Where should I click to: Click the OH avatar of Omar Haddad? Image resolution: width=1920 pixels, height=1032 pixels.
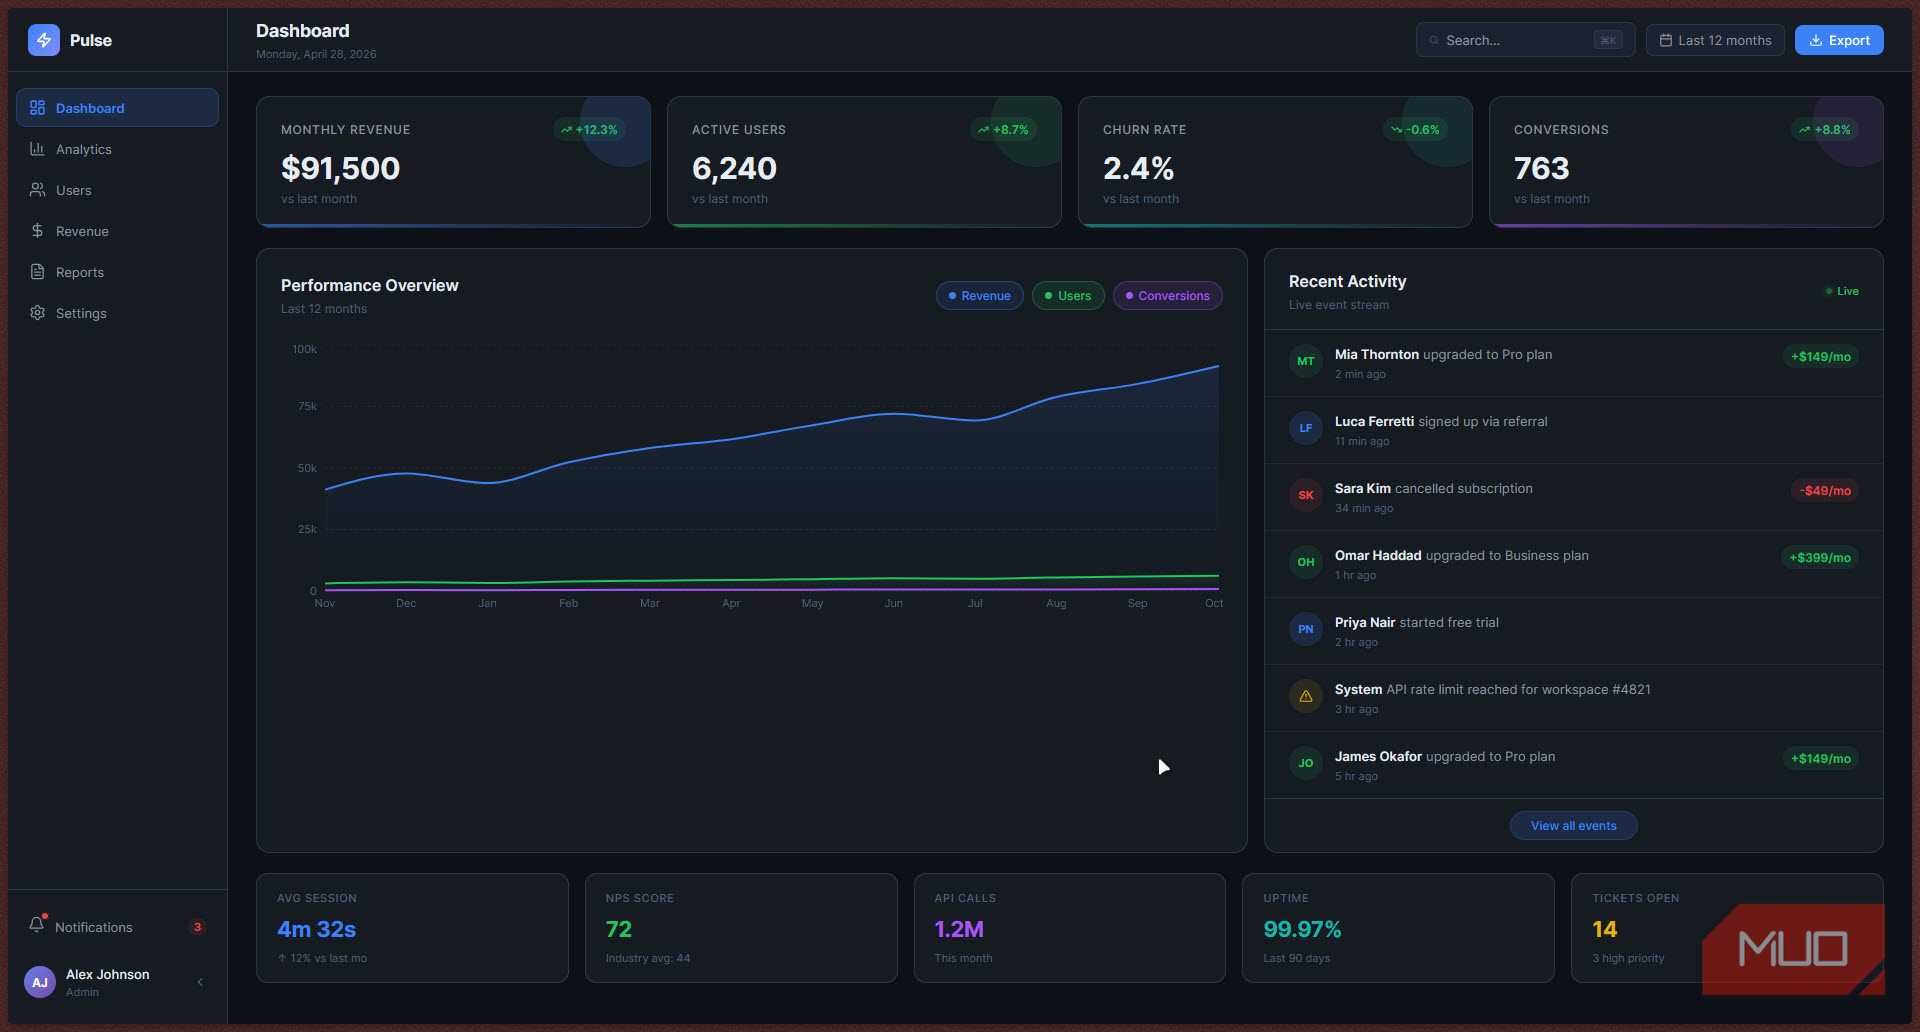tap(1306, 562)
